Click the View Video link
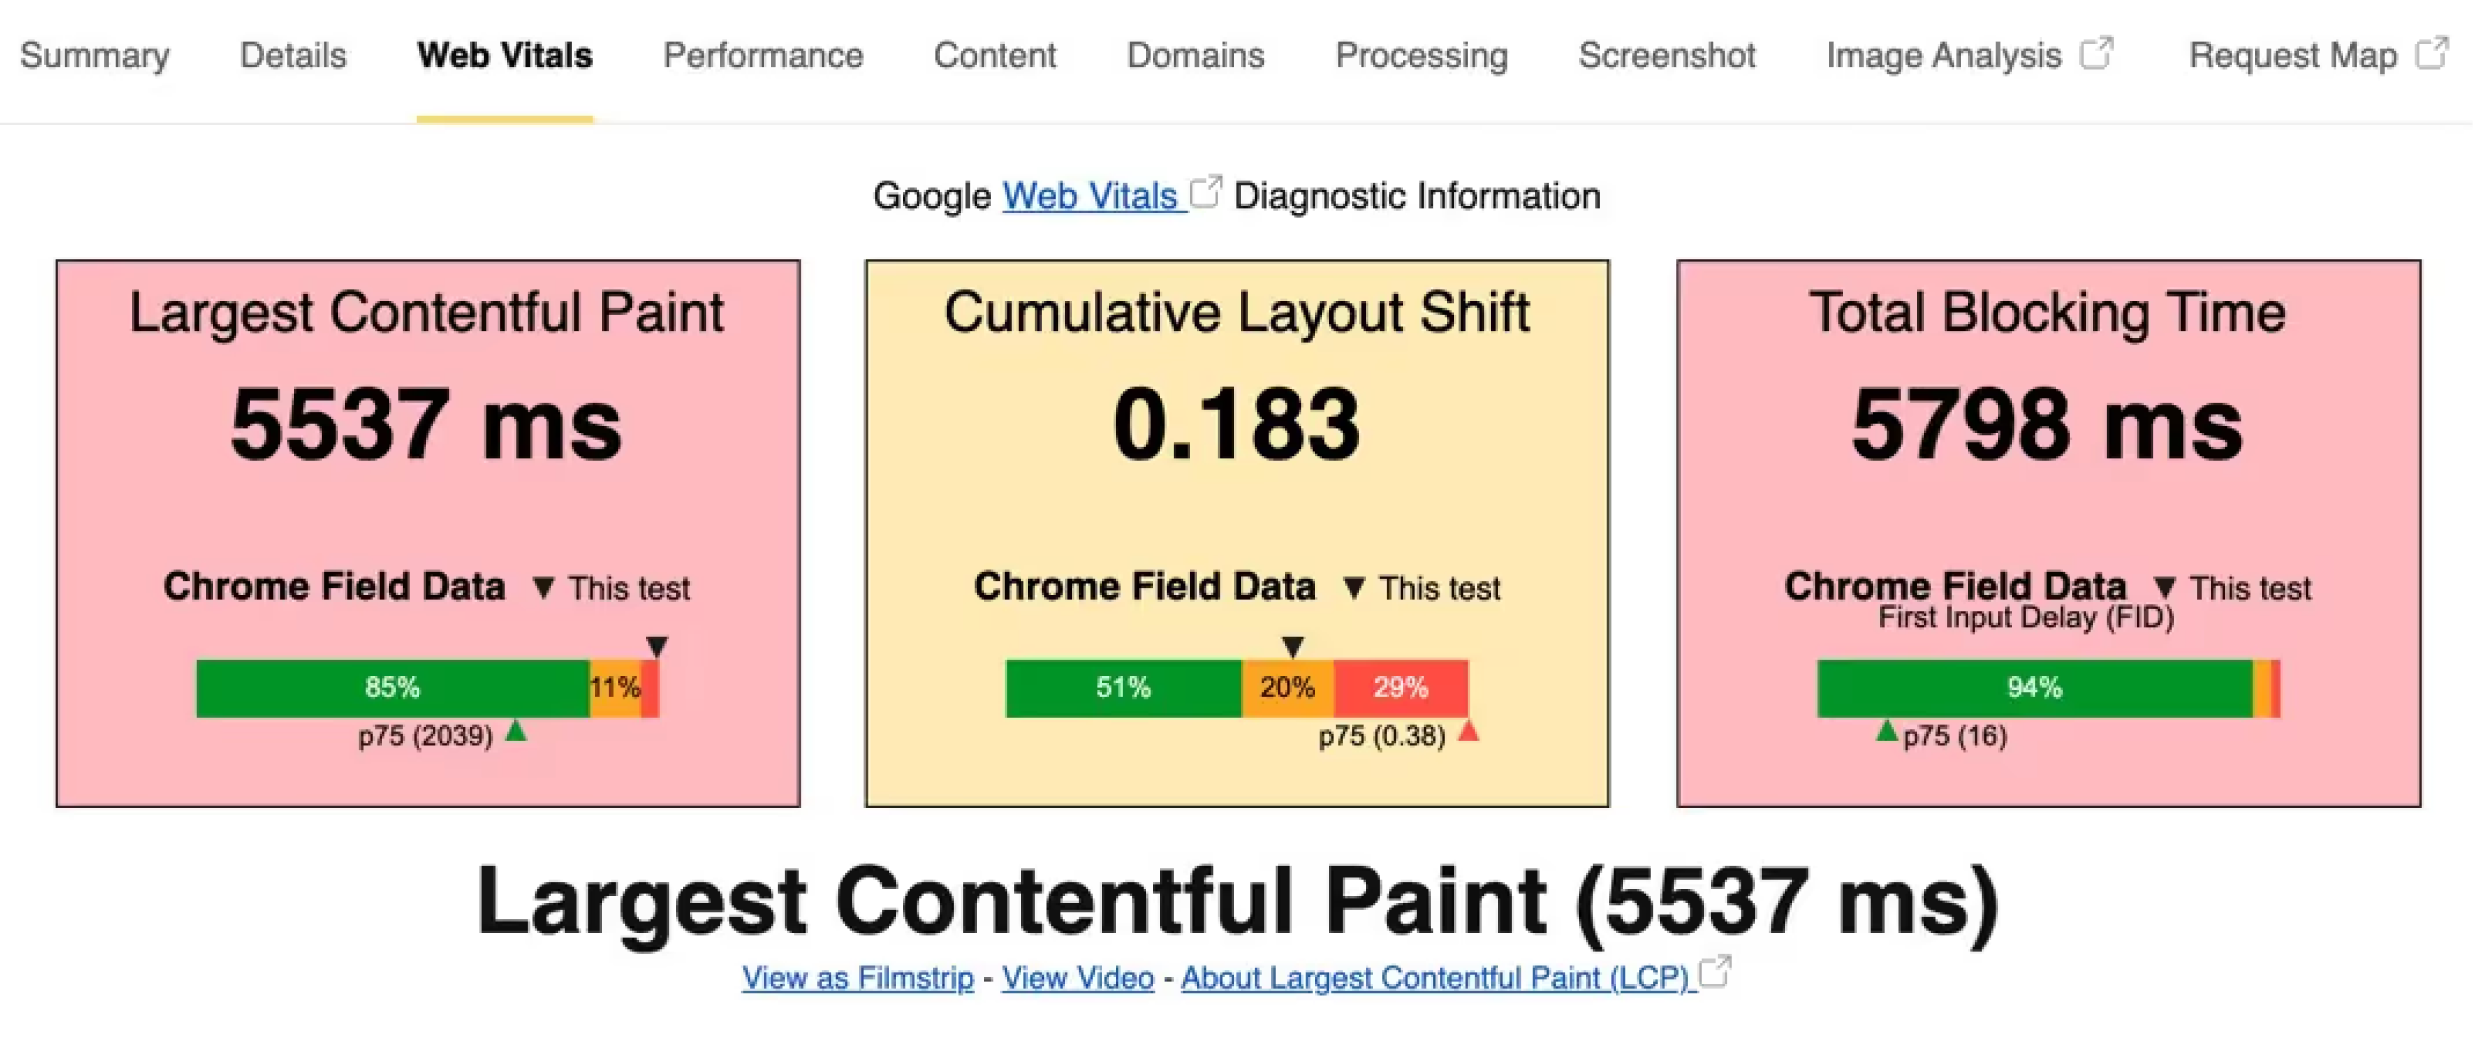This screenshot has height=1037, width=2475. (x=1078, y=977)
